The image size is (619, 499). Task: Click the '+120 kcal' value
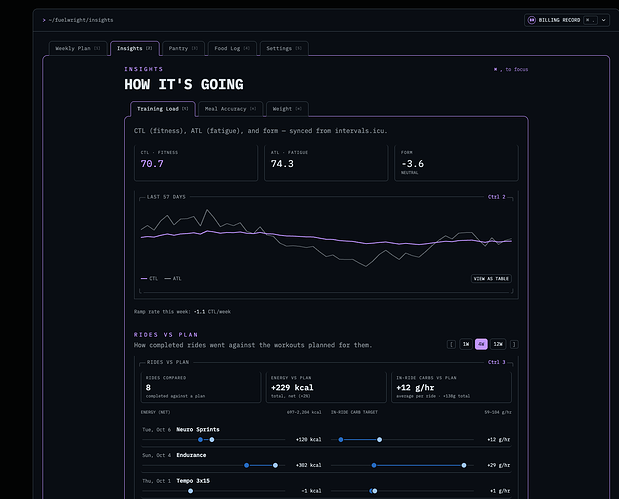309,440
